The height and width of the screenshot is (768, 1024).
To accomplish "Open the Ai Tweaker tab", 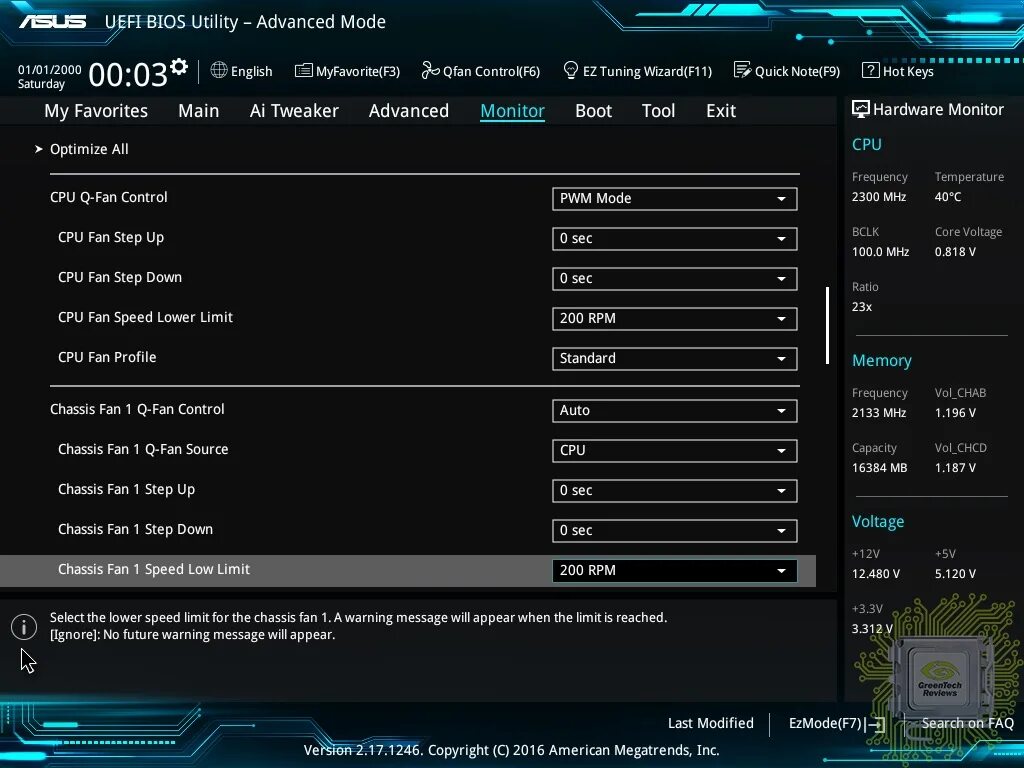I will tap(294, 111).
